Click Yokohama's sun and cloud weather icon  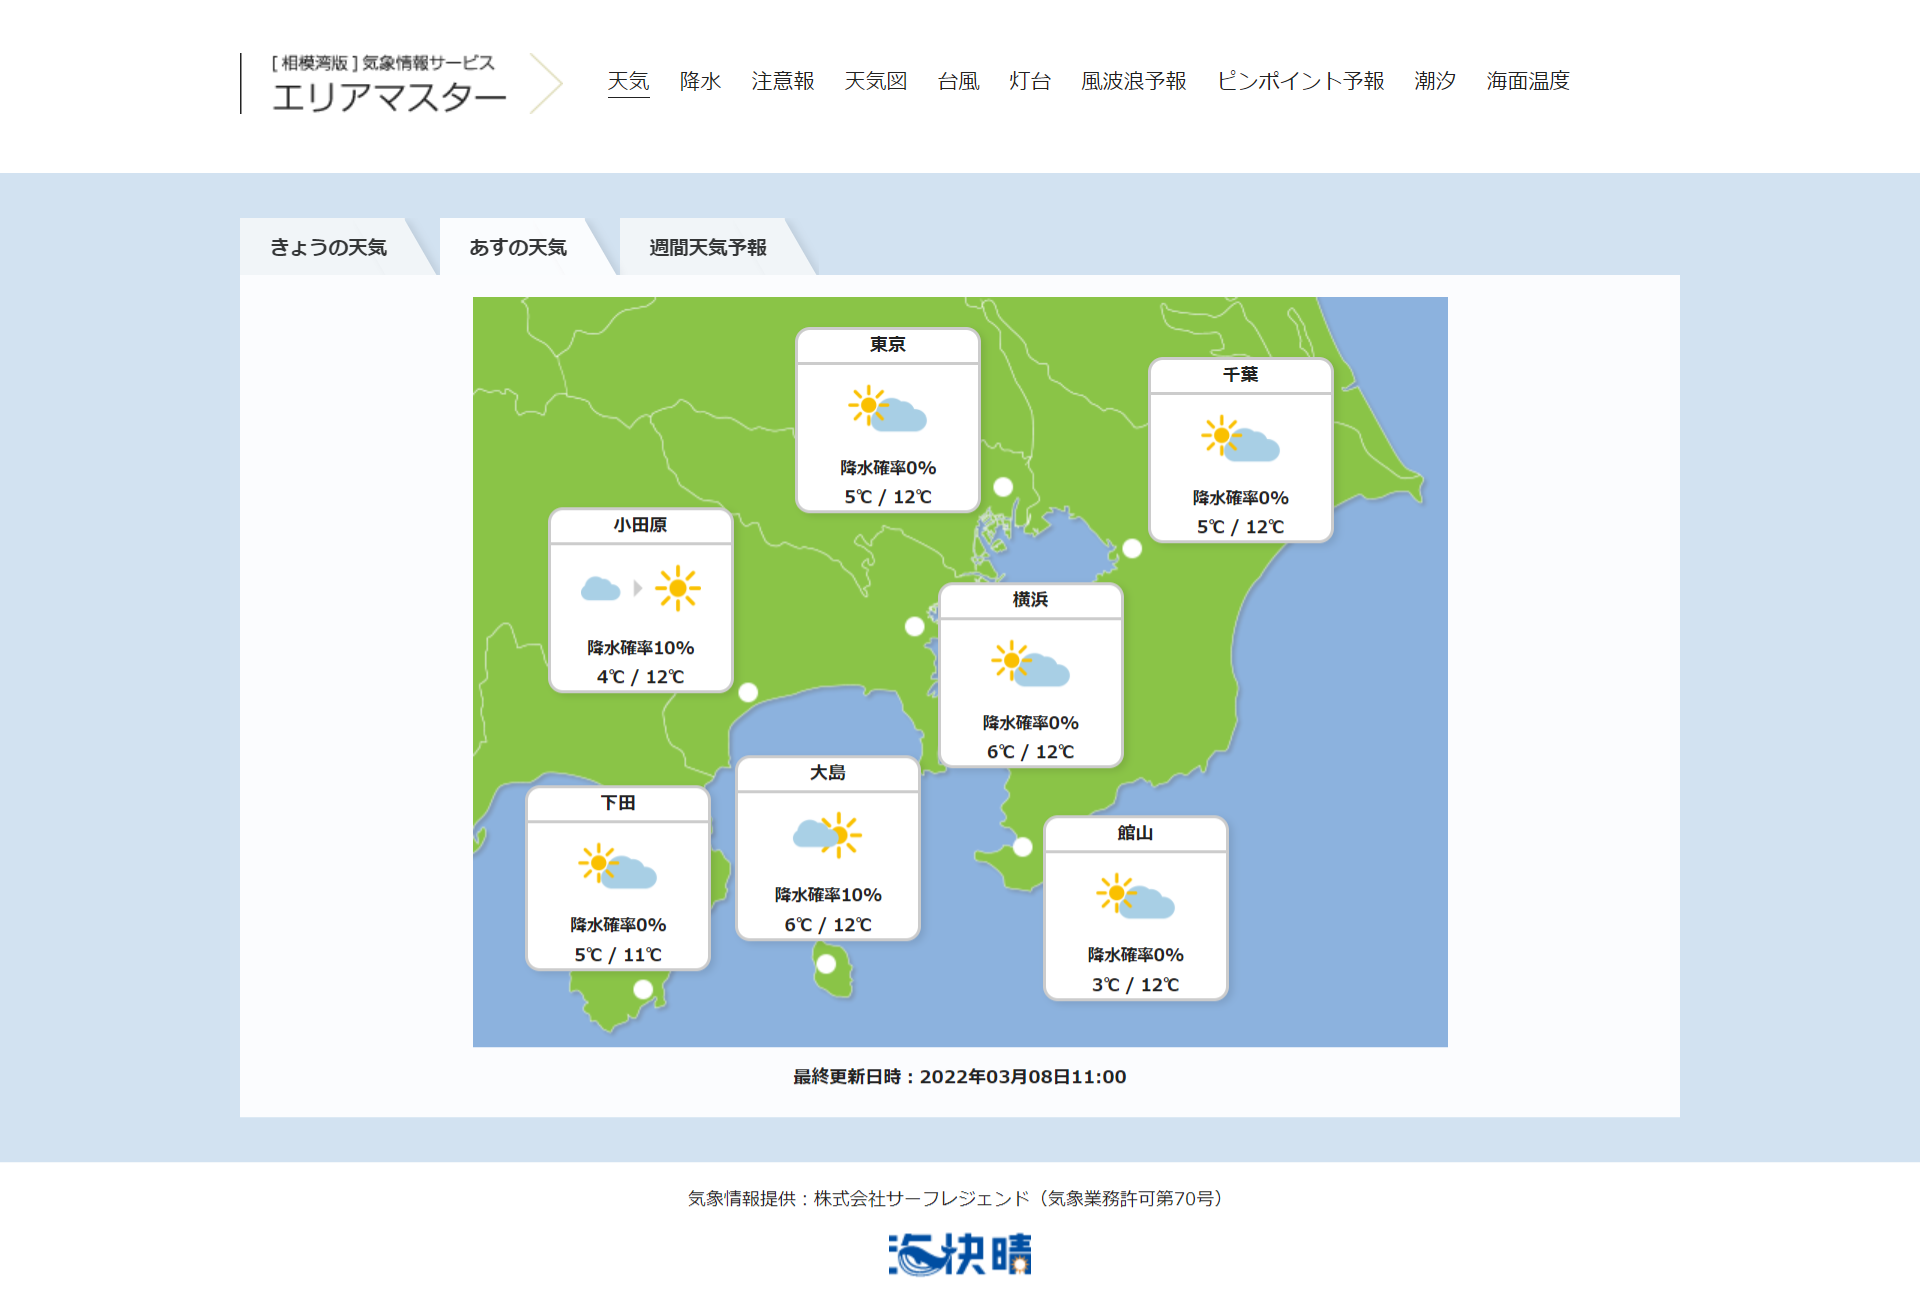click(x=1030, y=664)
